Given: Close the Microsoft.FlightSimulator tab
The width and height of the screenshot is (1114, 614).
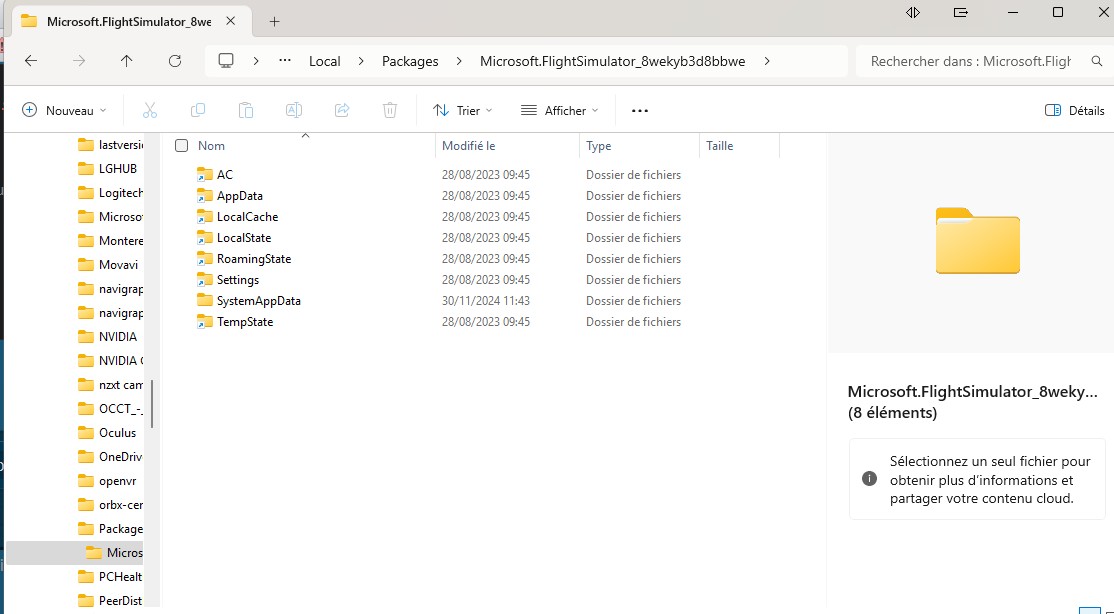Looking at the screenshot, I should pyautogui.click(x=230, y=21).
